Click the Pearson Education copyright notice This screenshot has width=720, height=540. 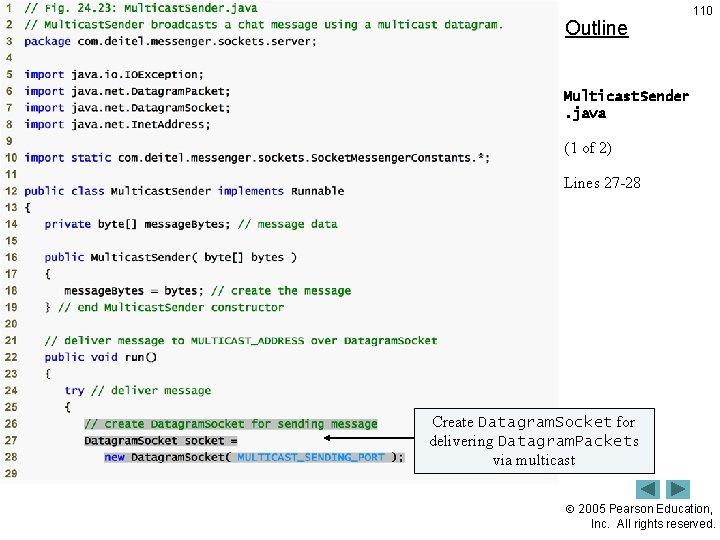click(640, 516)
